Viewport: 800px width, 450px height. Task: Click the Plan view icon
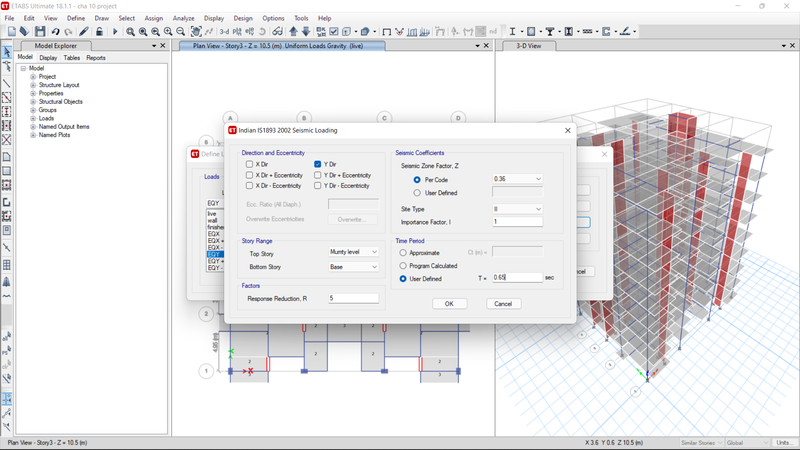point(237,32)
